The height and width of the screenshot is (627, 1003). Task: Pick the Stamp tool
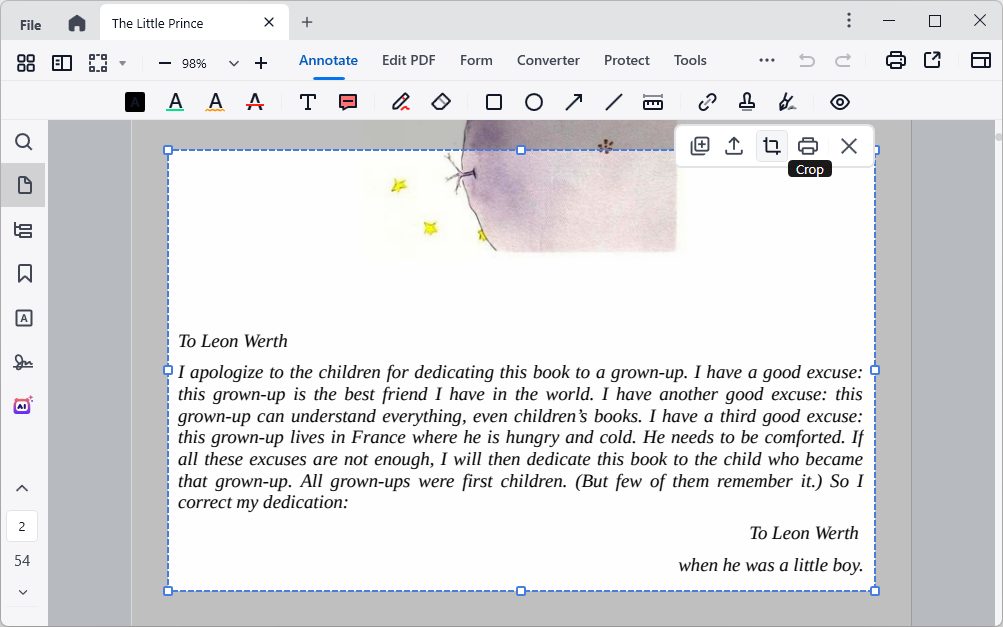point(746,101)
